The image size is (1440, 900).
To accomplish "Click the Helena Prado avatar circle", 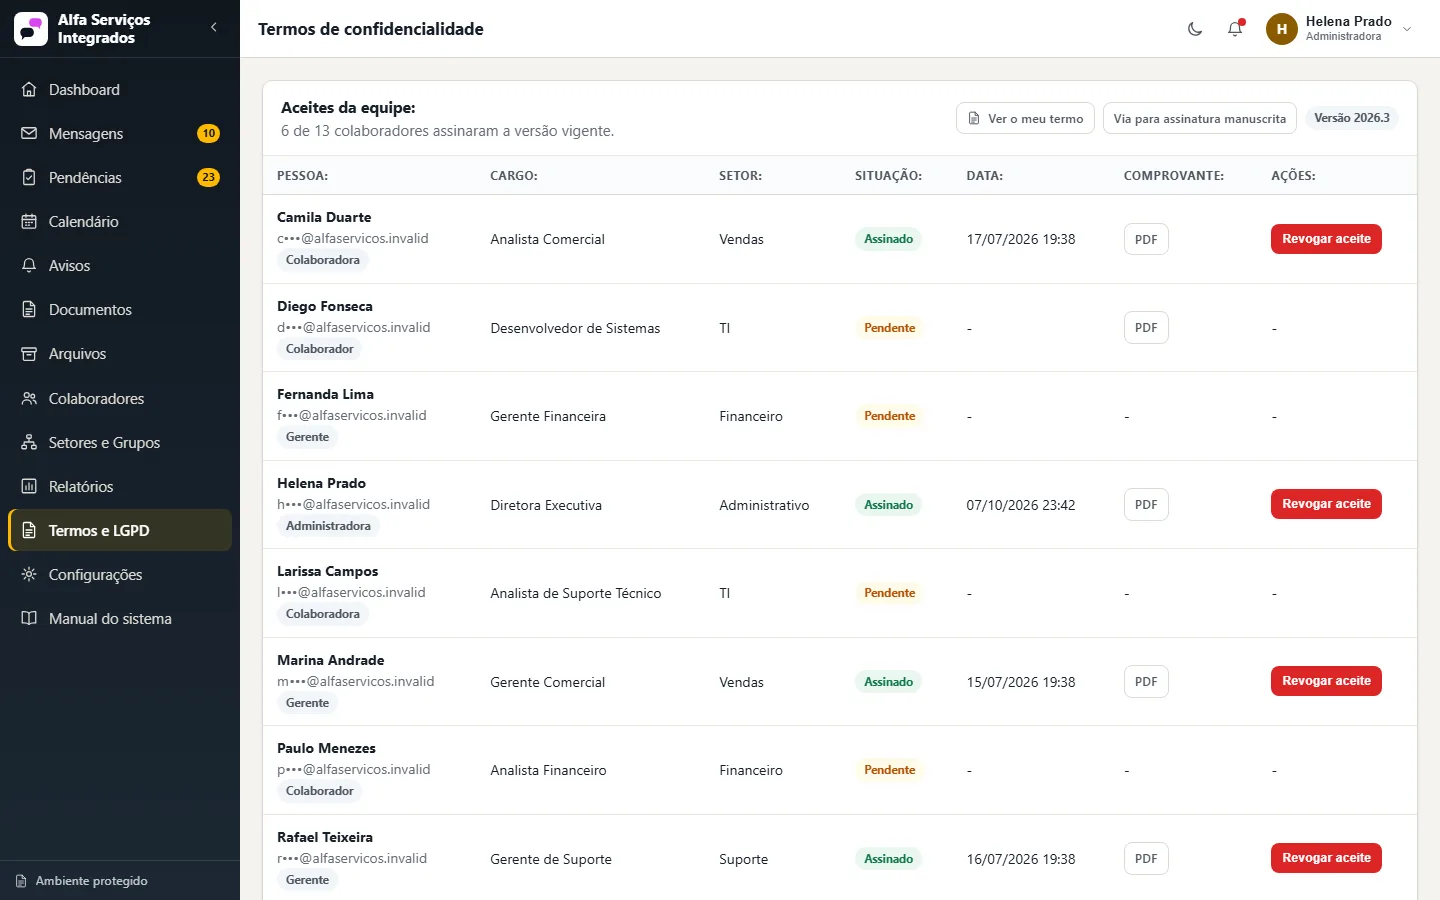I will click(x=1282, y=29).
